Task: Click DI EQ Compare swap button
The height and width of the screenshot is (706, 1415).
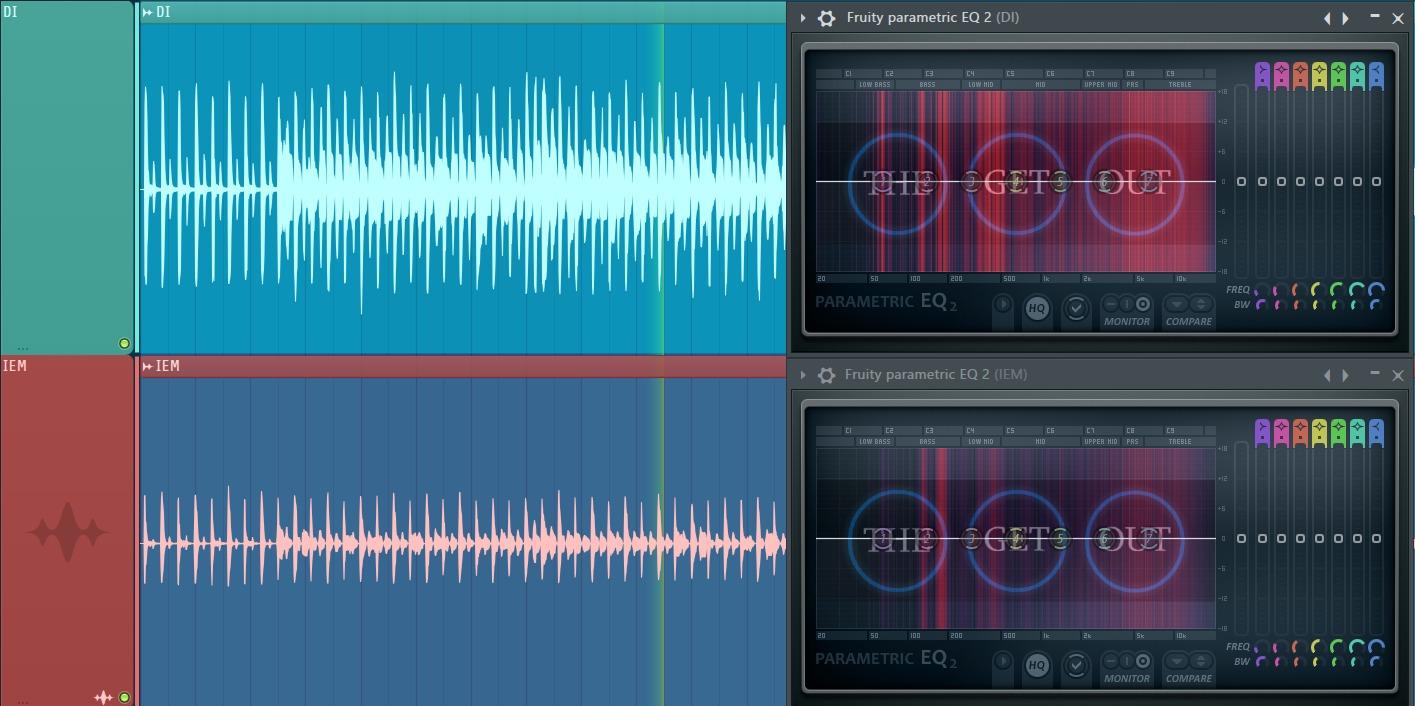Action: (1200, 303)
